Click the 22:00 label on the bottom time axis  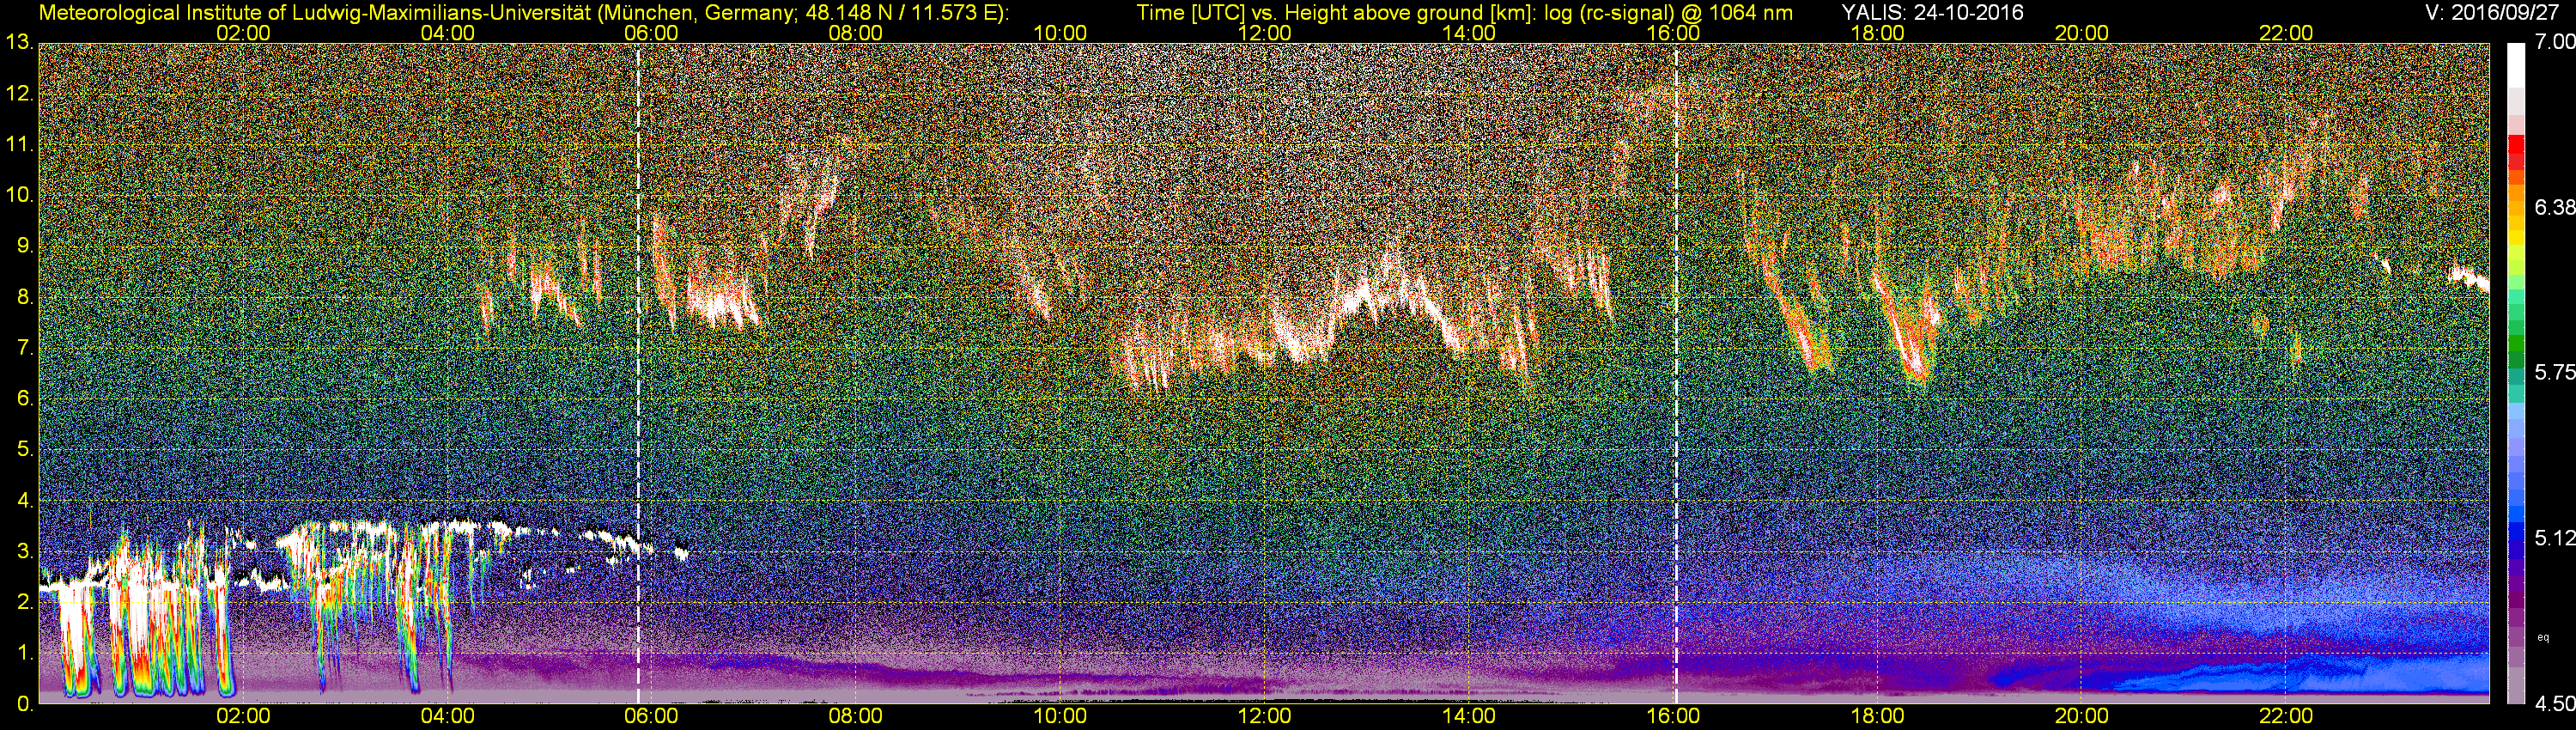pos(2286,716)
